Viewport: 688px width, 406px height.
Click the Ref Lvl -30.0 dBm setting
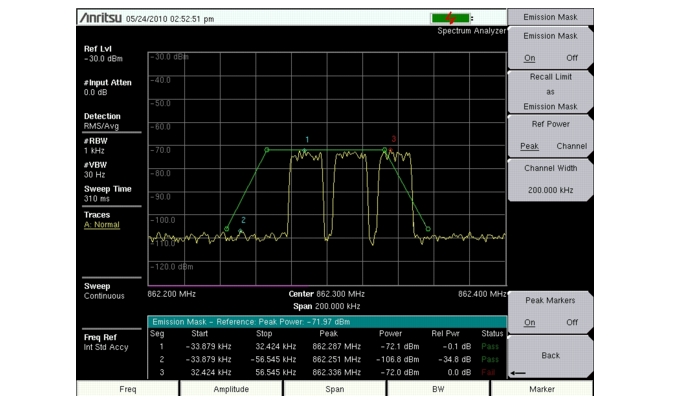click(104, 54)
